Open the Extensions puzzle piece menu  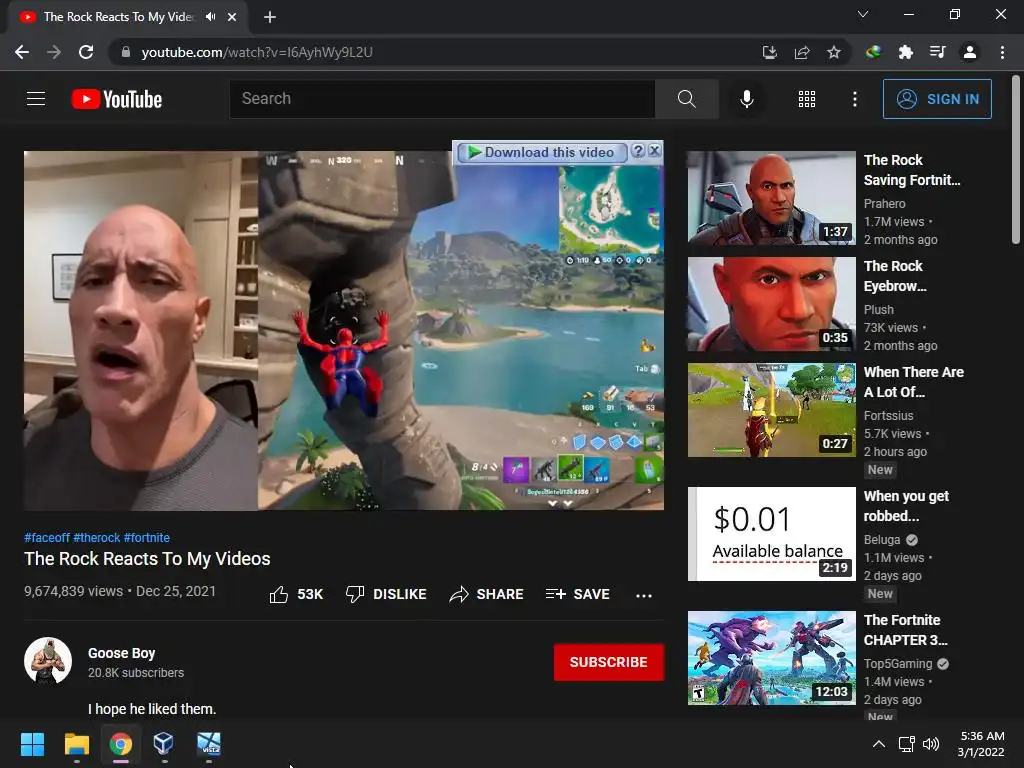pyautogui.click(x=905, y=52)
